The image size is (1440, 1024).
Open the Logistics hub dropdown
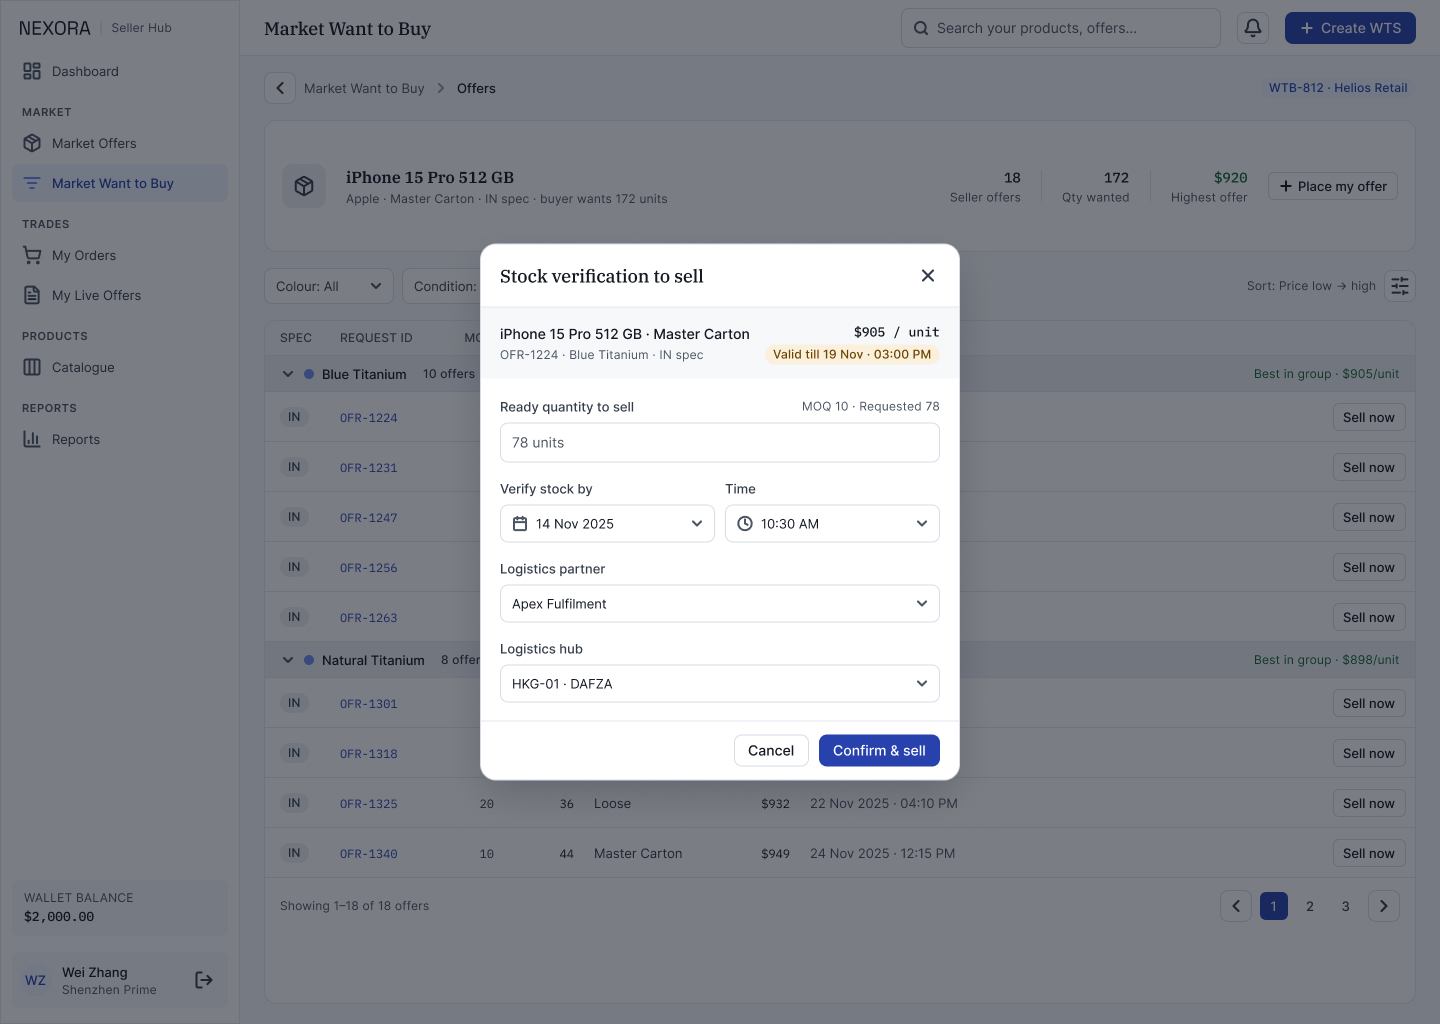[720, 684]
